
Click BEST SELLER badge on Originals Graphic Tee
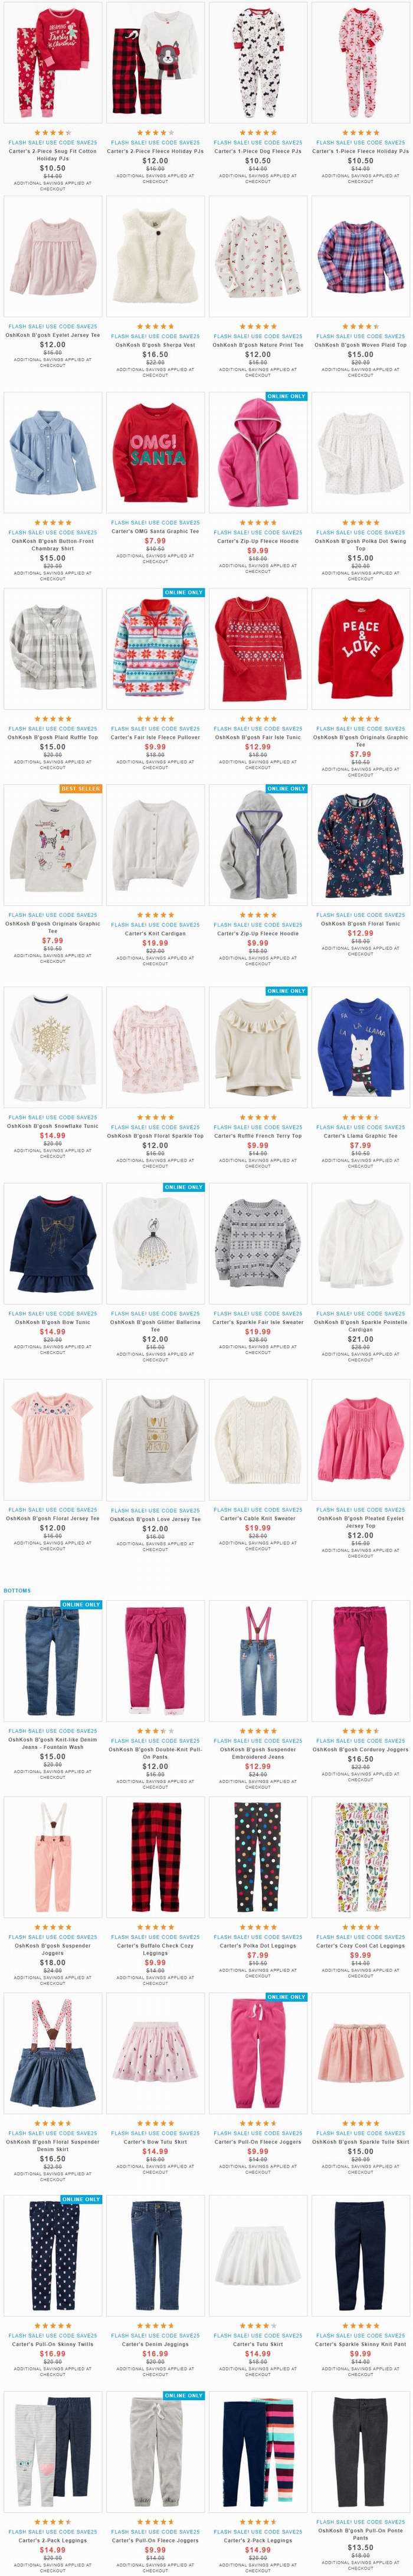pyautogui.click(x=81, y=788)
